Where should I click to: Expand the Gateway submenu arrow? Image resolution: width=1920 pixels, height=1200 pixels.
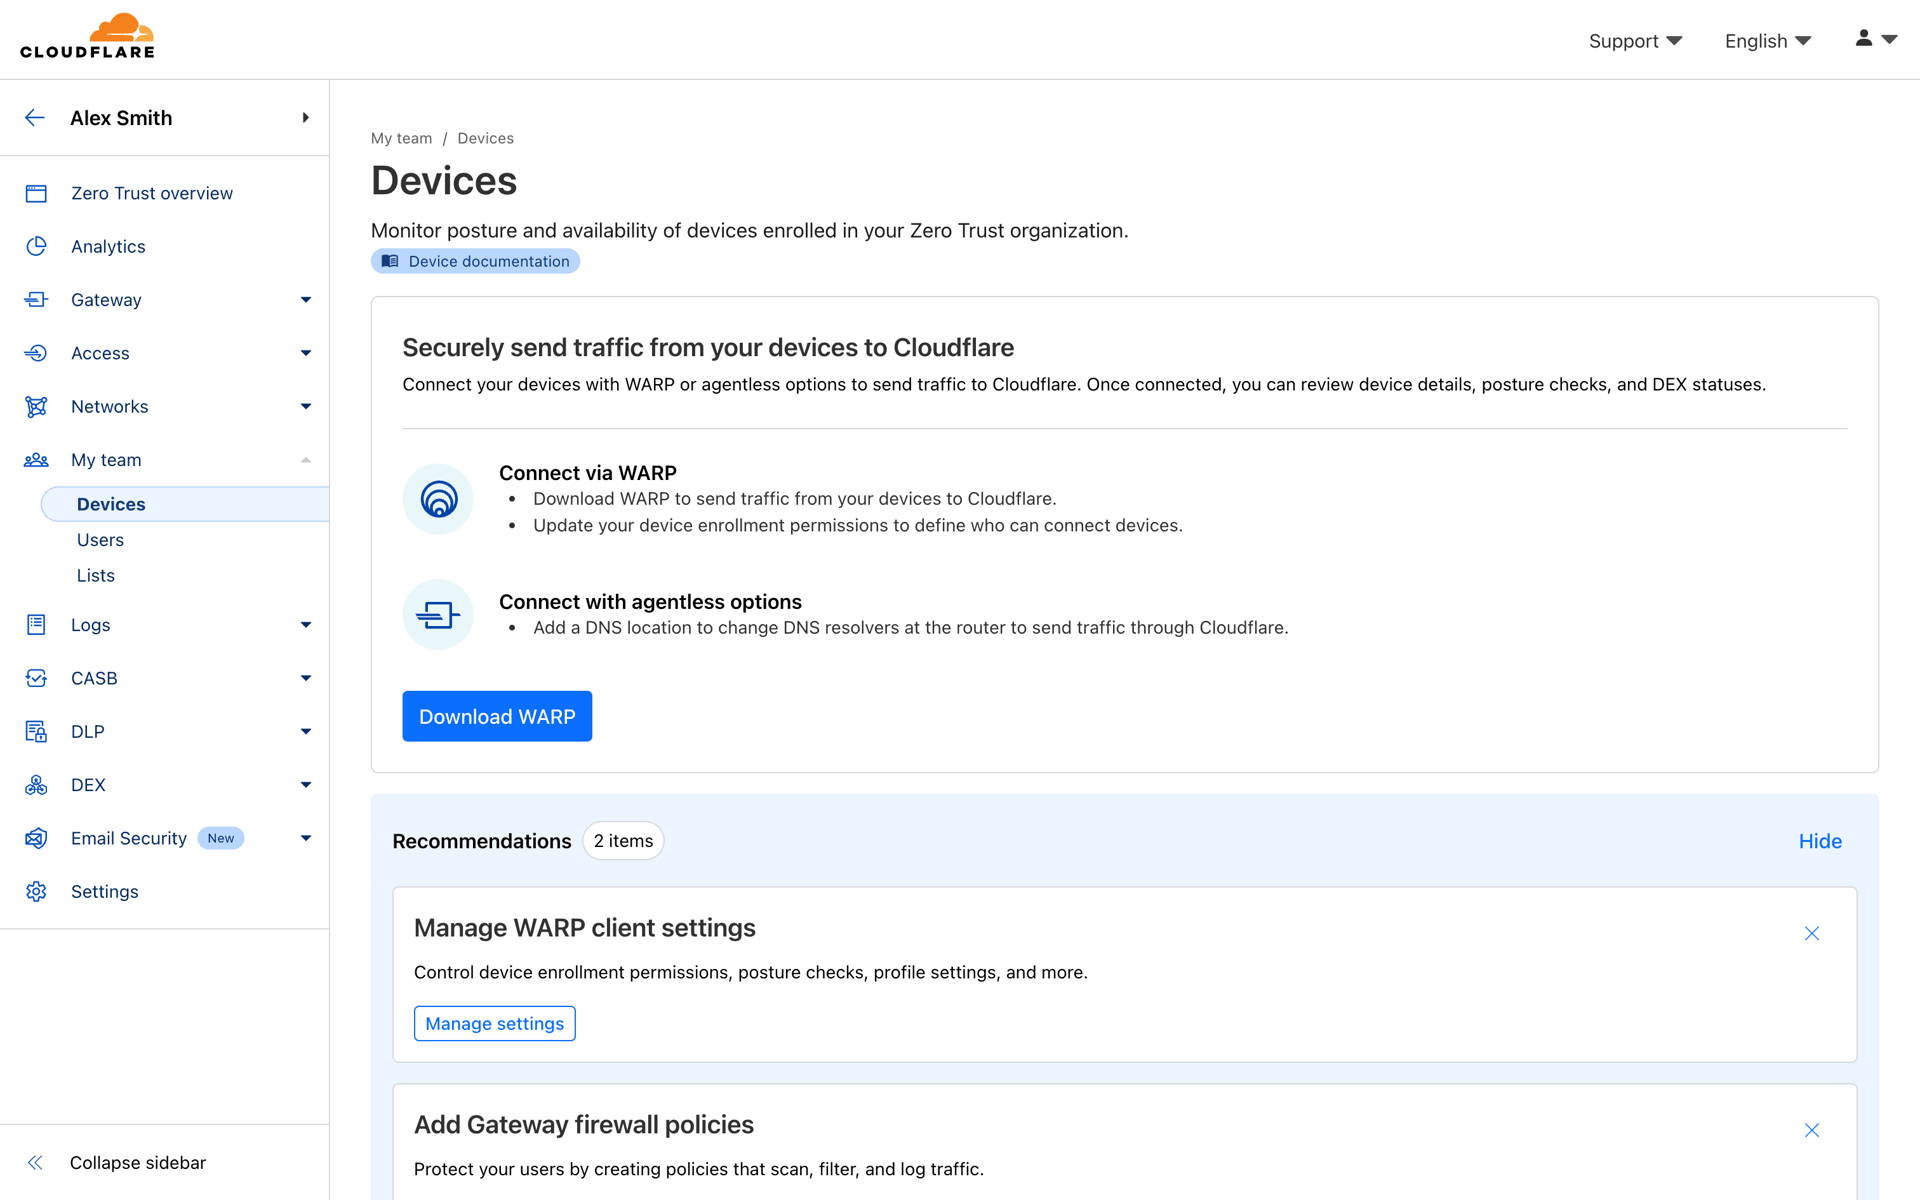pos(306,300)
